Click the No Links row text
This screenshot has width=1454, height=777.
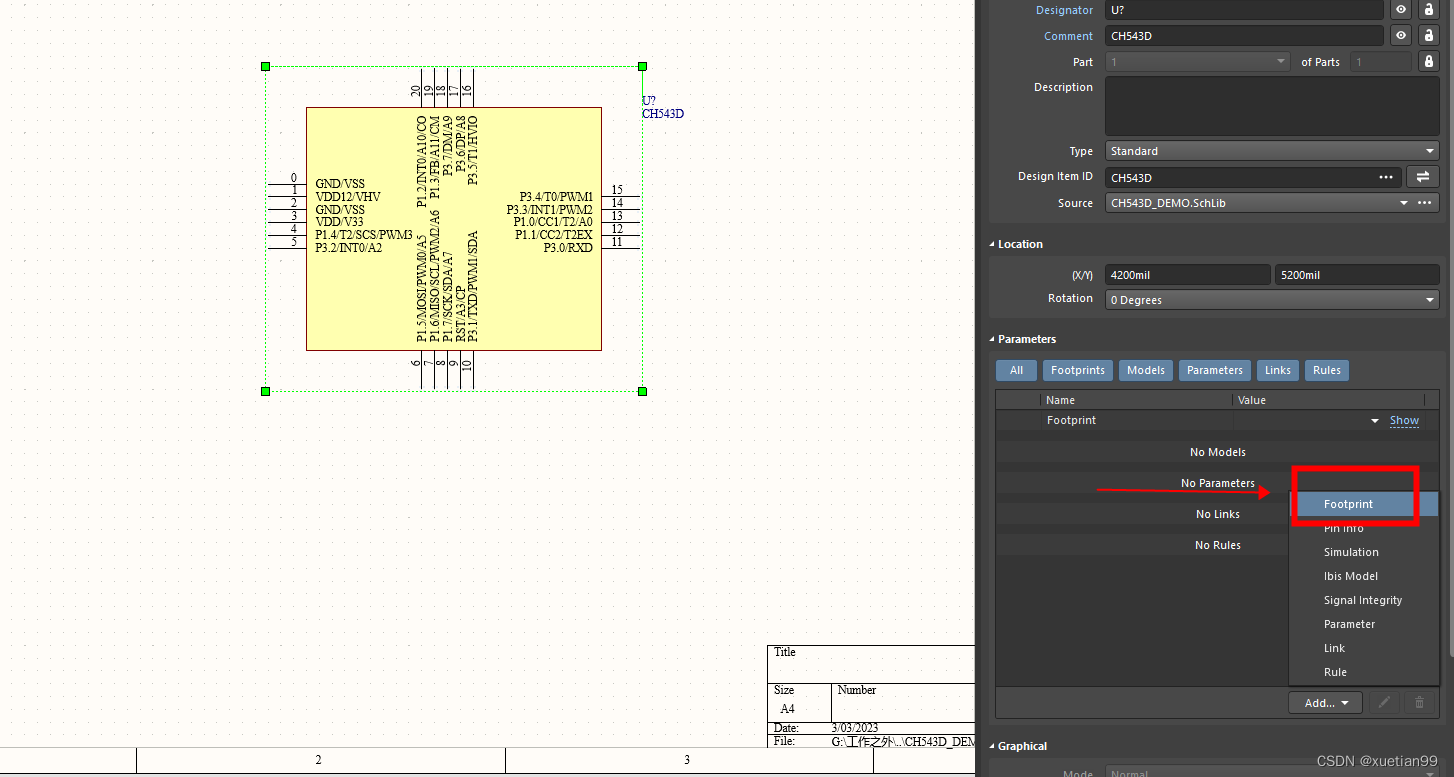click(1217, 514)
